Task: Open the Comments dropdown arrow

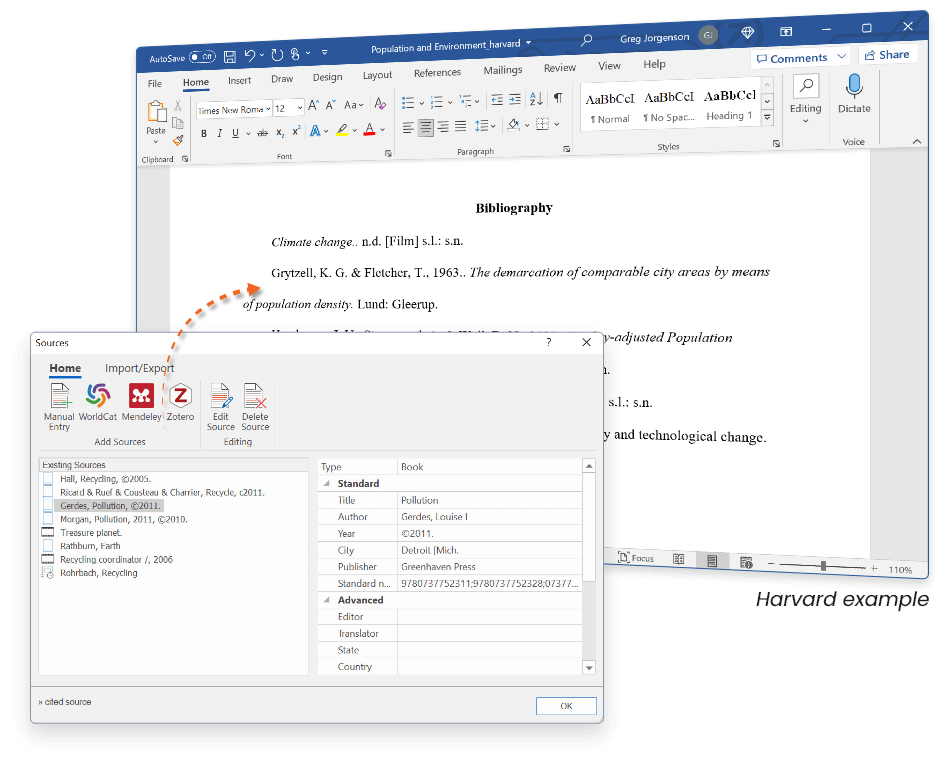Action: tap(842, 56)
